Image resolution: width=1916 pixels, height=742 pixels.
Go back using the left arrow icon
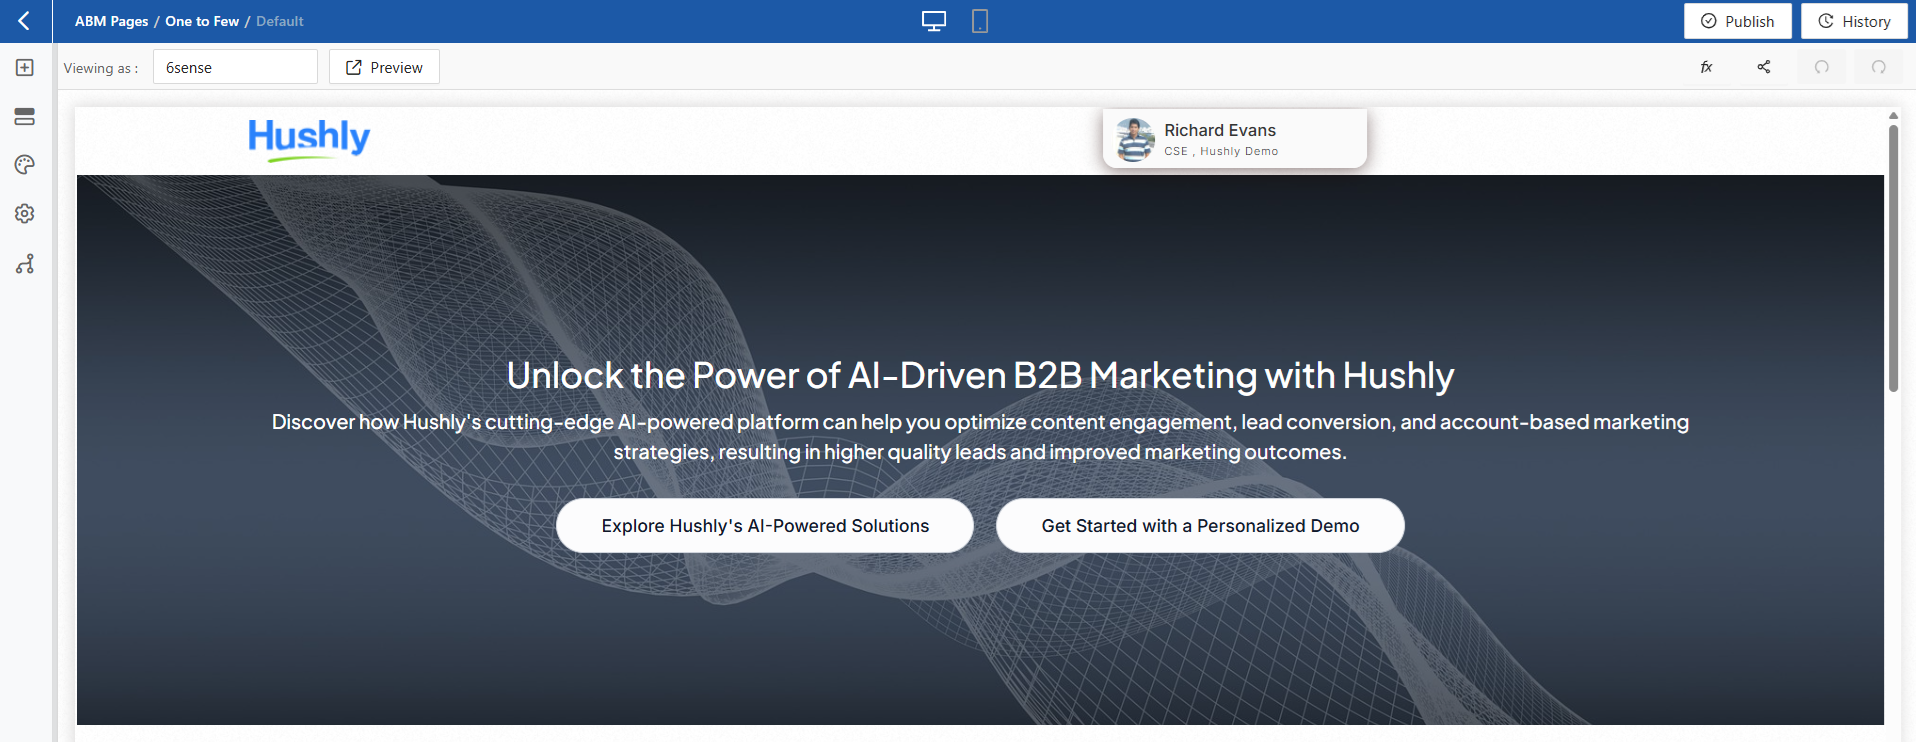[x=25, y=21]
